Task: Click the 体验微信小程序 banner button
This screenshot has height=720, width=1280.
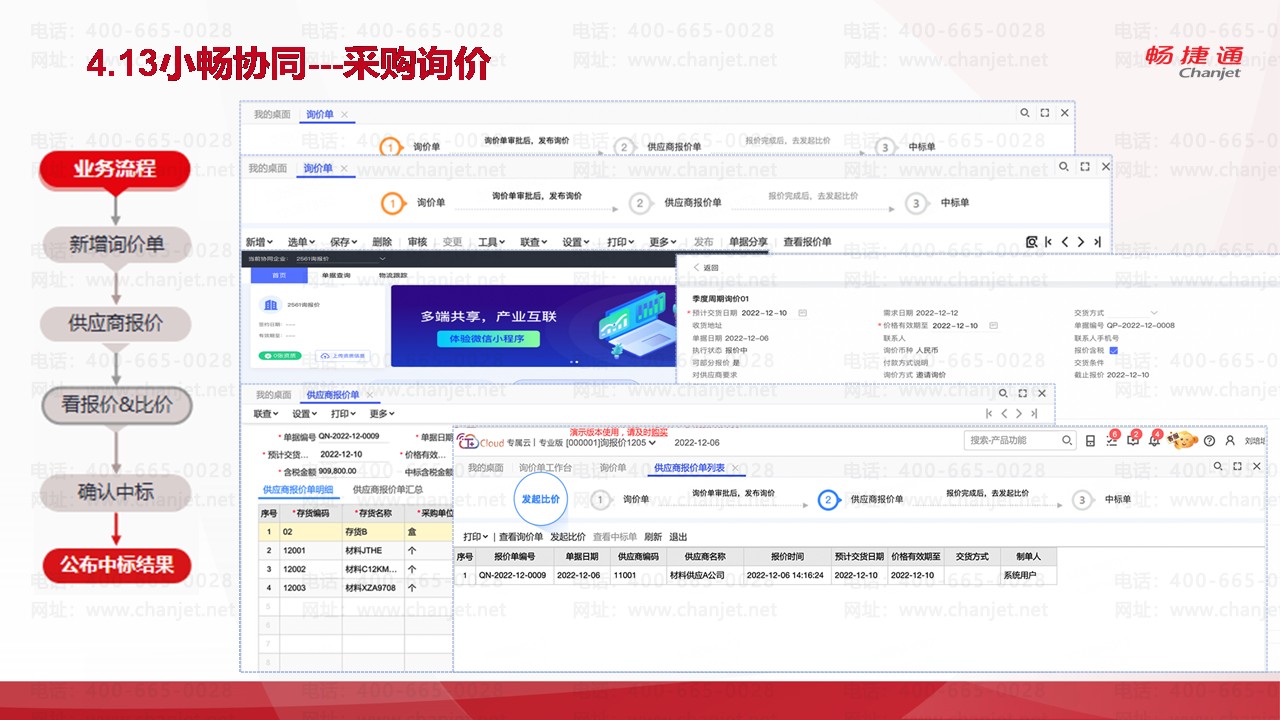Action: (488, 339)
